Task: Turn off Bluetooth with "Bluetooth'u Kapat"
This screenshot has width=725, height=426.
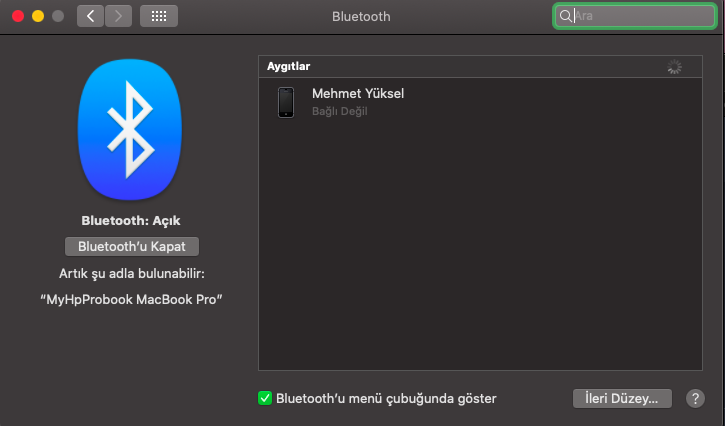Action: 131,246
